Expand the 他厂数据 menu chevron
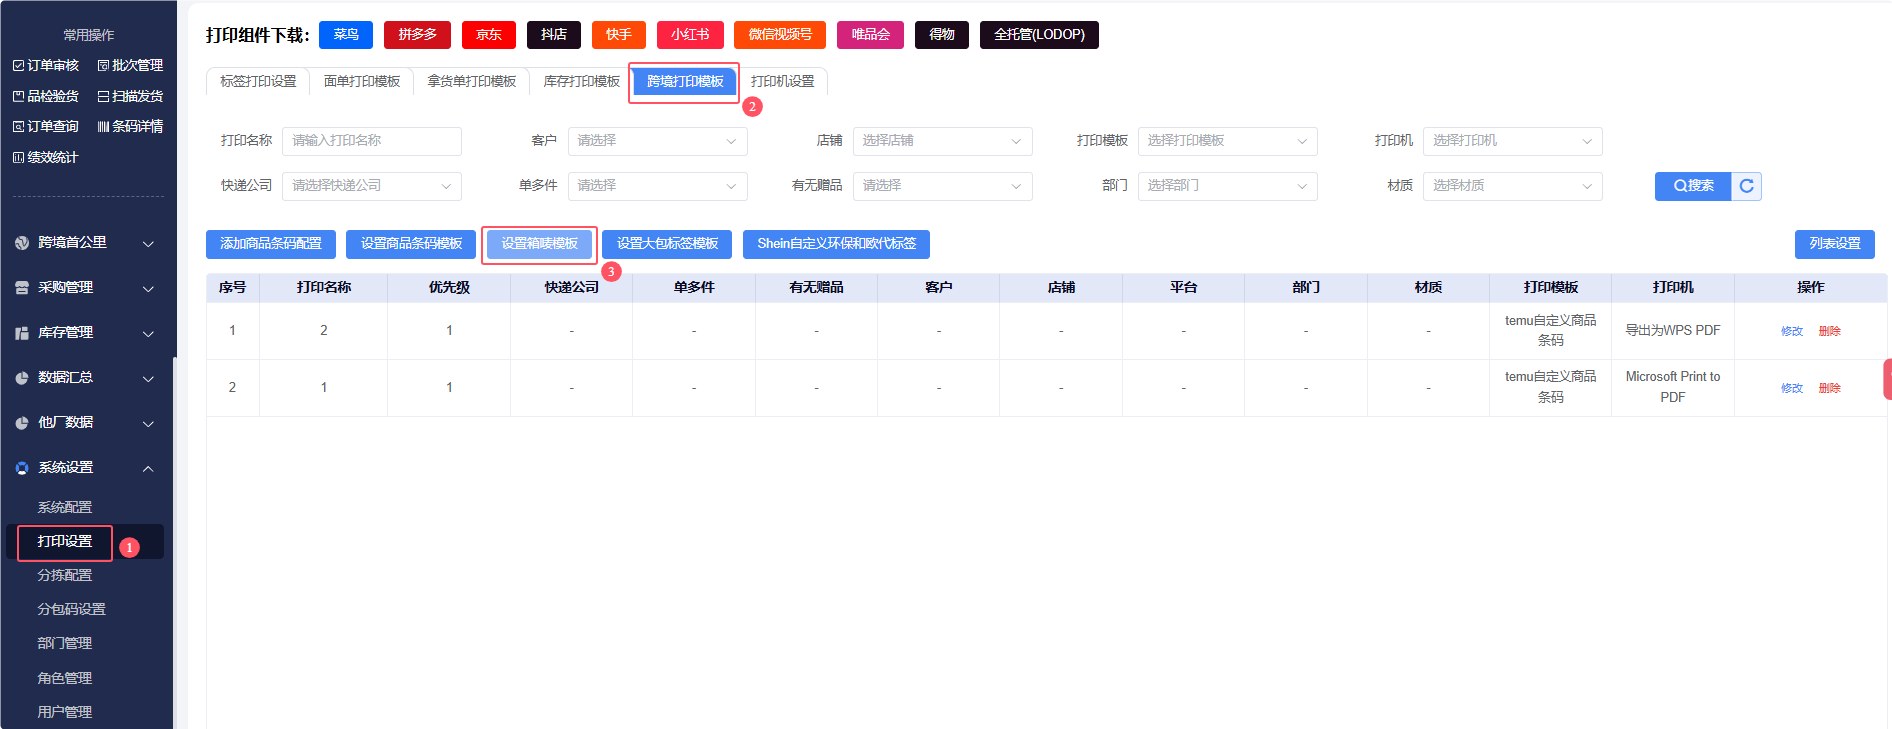This screenshot has height=729, width=1892. pyautogui.click(x=148, y=424)
